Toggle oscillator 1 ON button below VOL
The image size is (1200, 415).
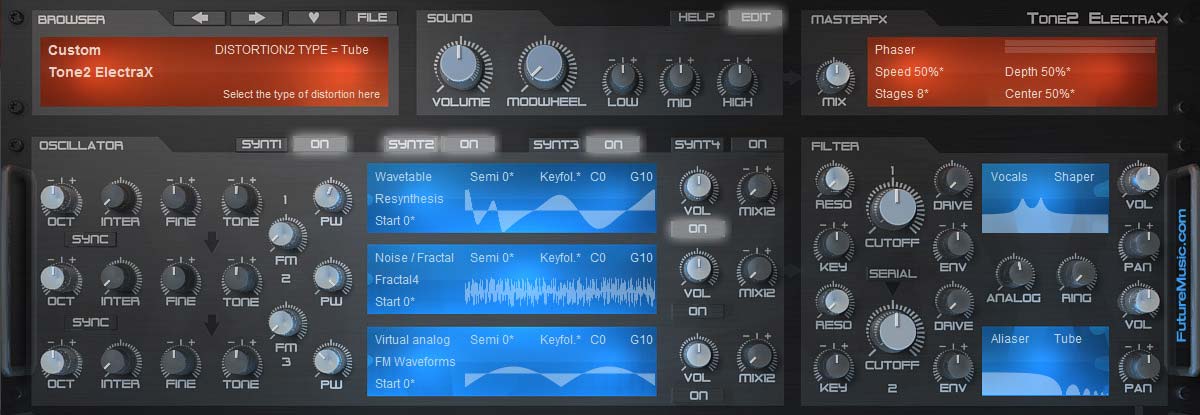click(698, 228)
